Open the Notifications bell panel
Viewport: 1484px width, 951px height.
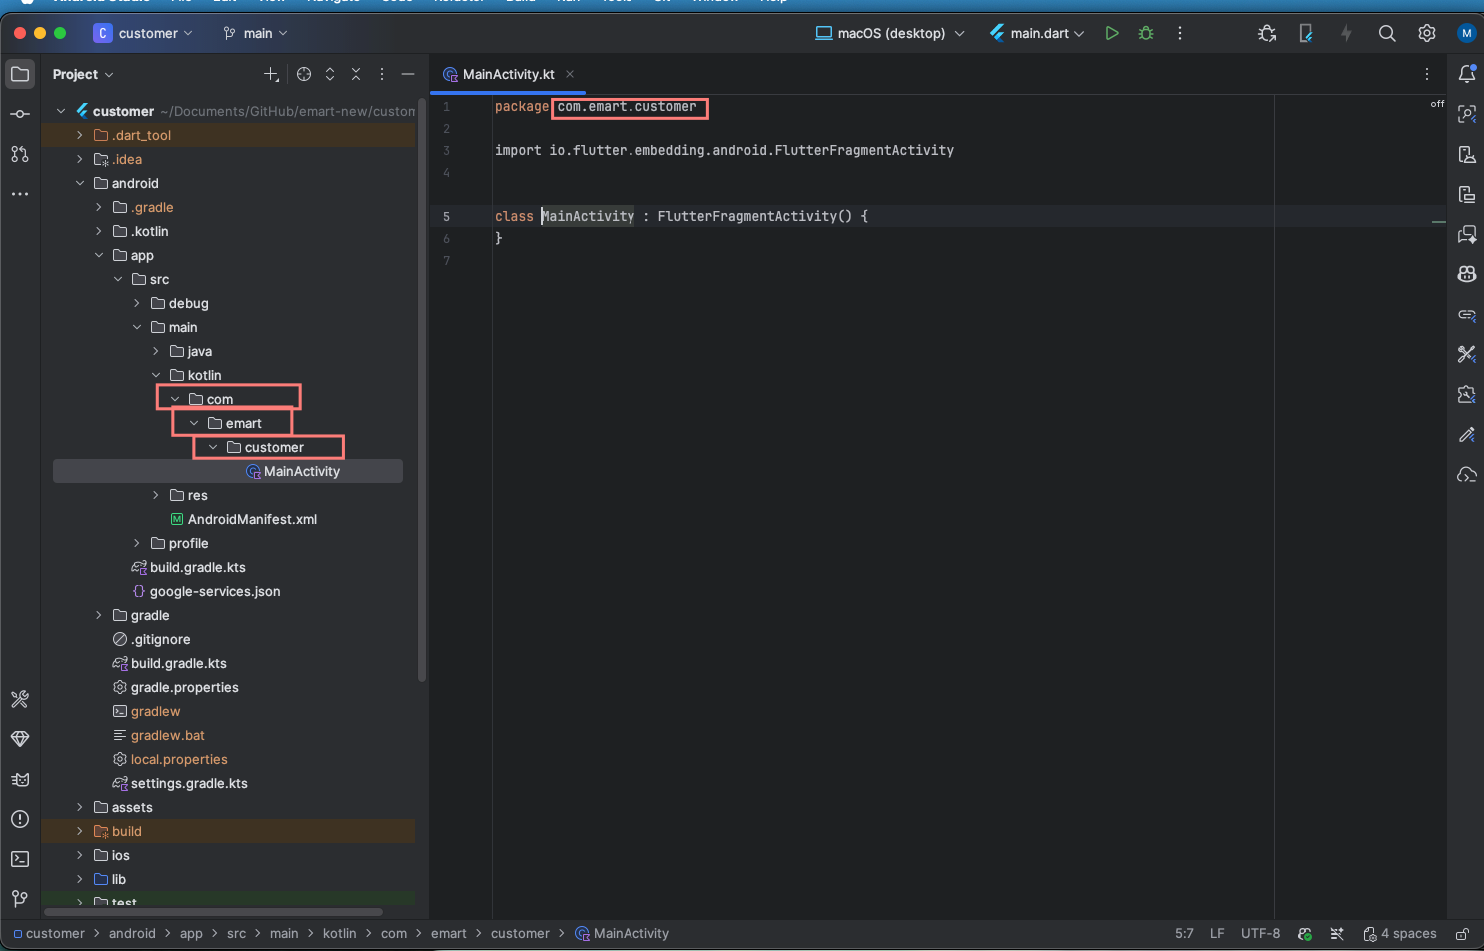coord(1466,74)
